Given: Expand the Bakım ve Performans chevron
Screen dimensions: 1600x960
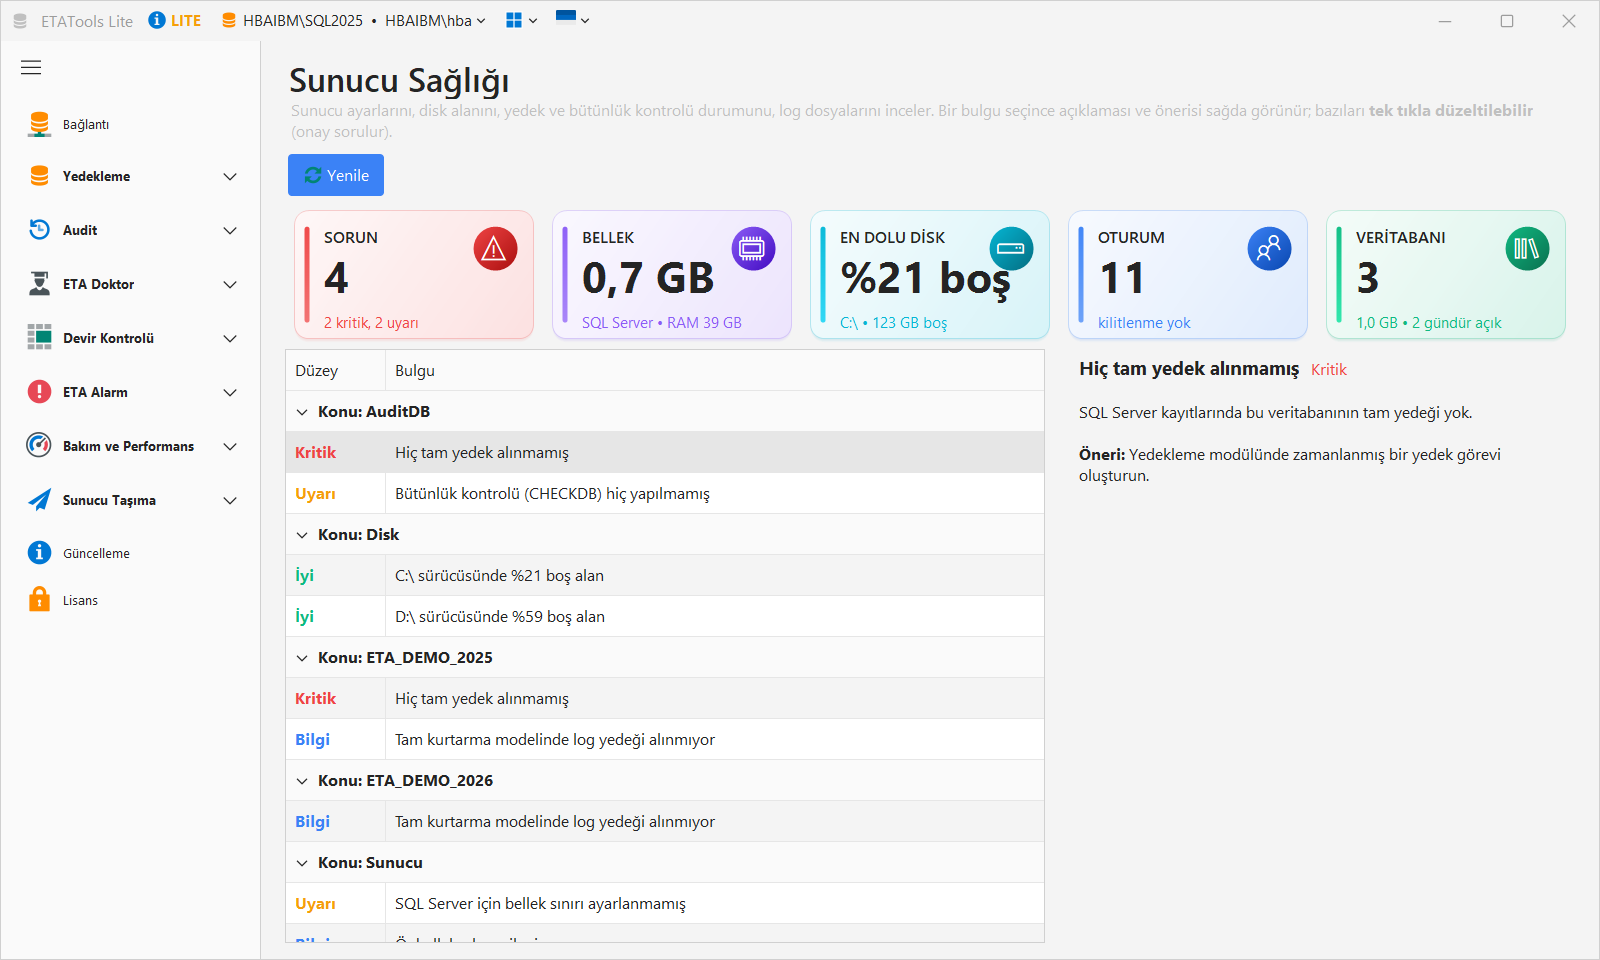Looking at the screenshot, I should coord(230,447).
